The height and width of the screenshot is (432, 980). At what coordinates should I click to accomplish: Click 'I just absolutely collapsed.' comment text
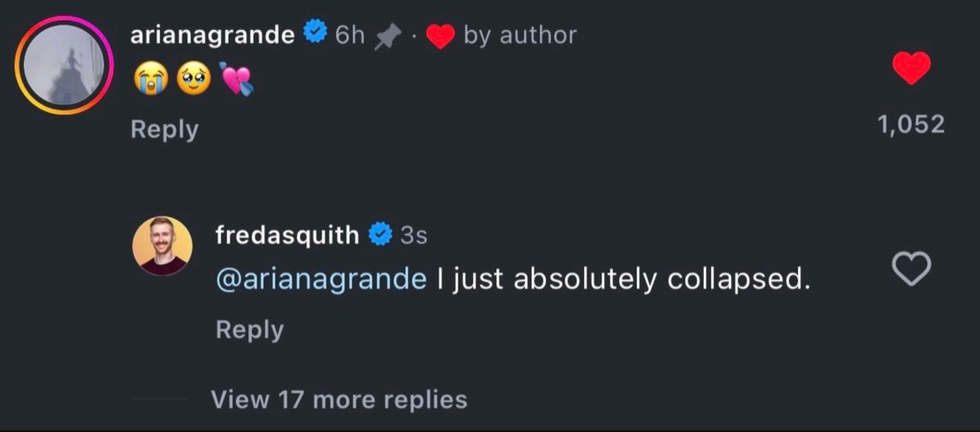[x=624, y=279]
